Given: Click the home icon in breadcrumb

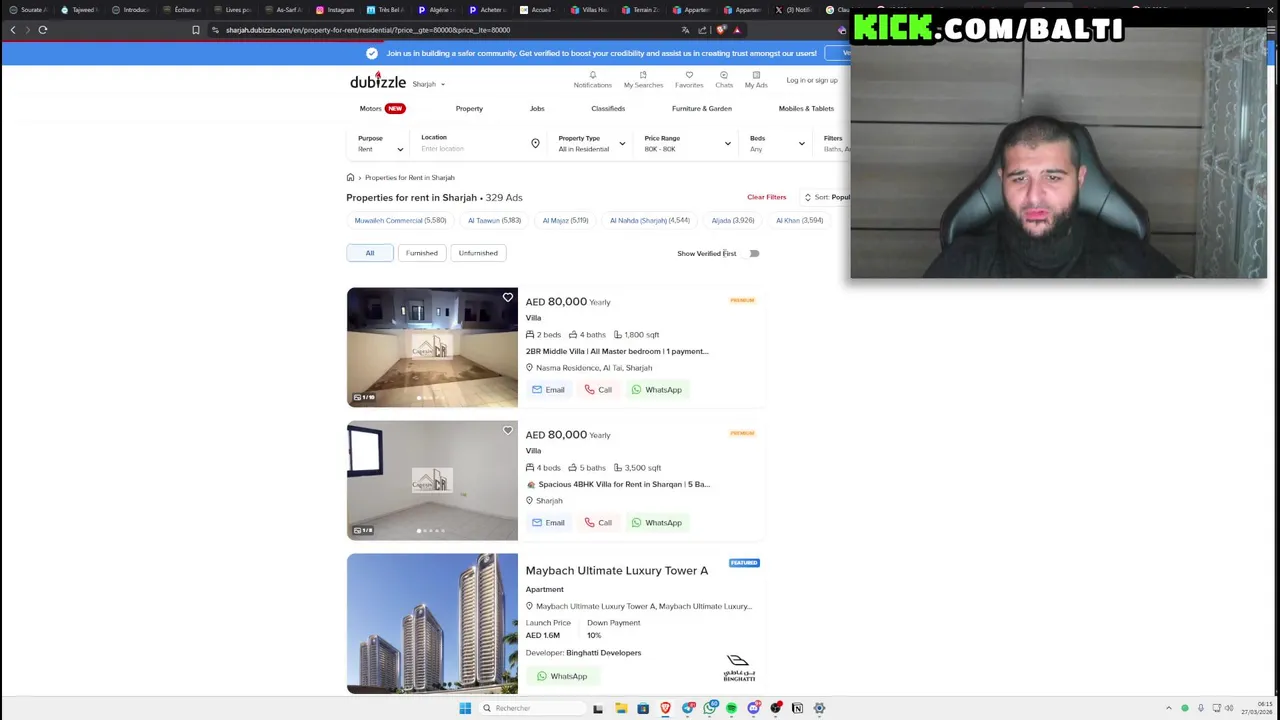Looking at the screenshot, I should (x=350, y=177).
